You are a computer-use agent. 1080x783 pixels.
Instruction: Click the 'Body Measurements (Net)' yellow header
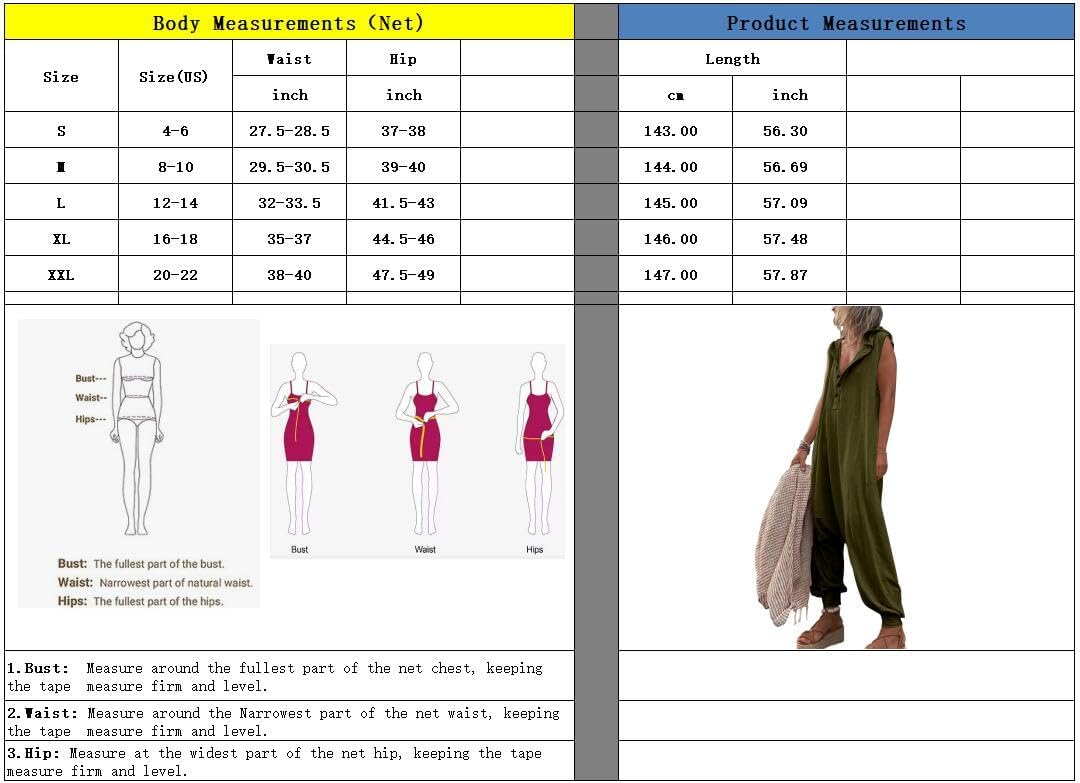pyautogui.click(x=289, y=23)
